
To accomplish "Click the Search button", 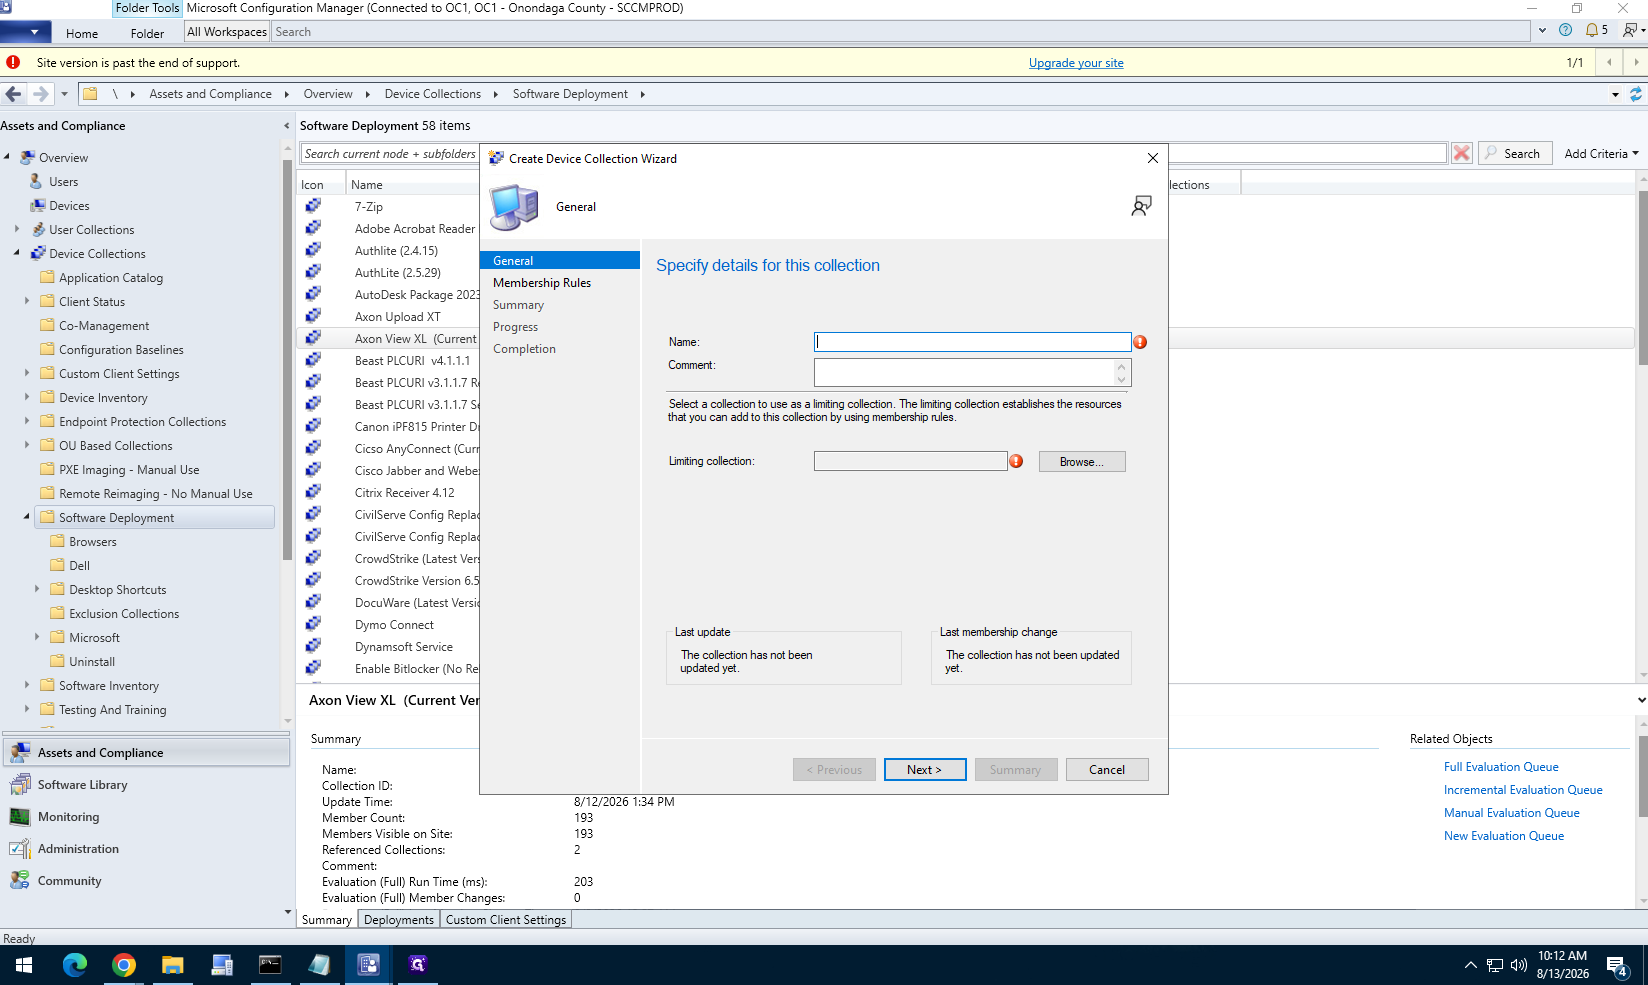I will pyautogui.click(x=1515, y=153).
